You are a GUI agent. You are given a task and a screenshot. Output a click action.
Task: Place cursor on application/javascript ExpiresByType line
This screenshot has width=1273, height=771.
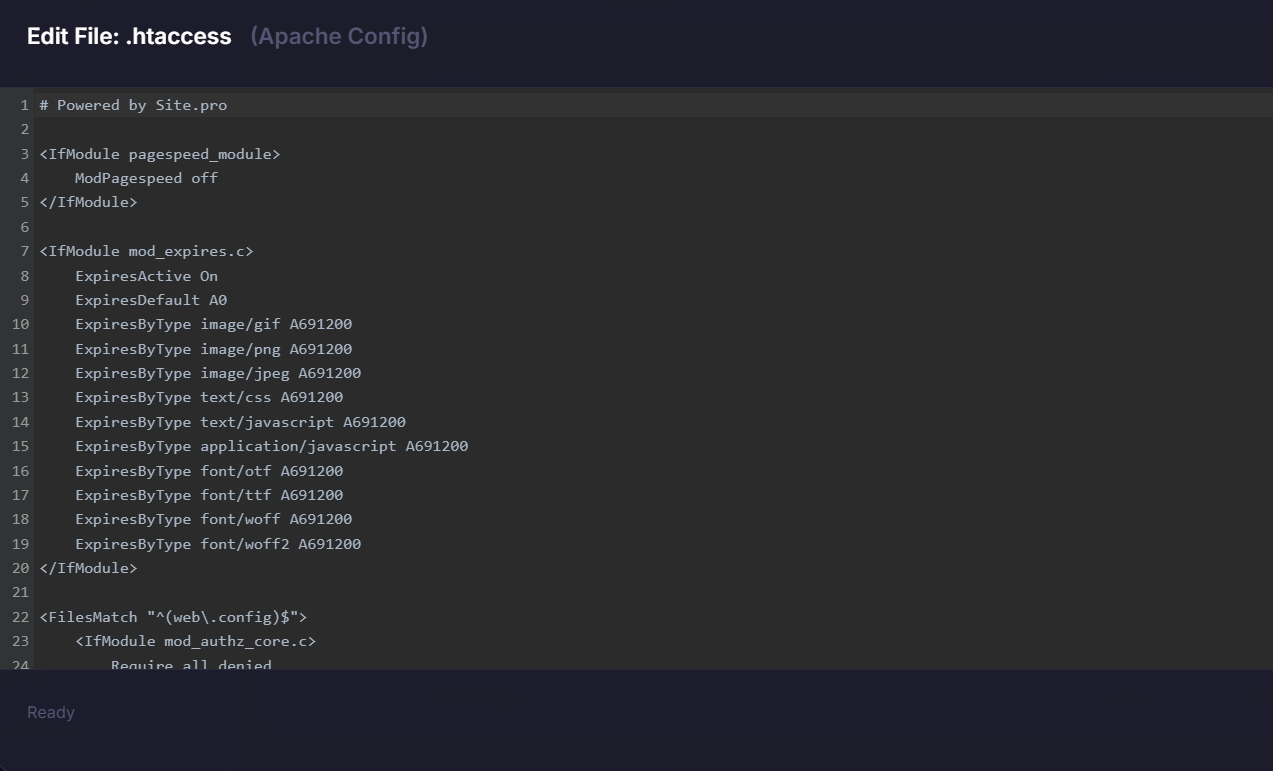(x=271, y=446)
